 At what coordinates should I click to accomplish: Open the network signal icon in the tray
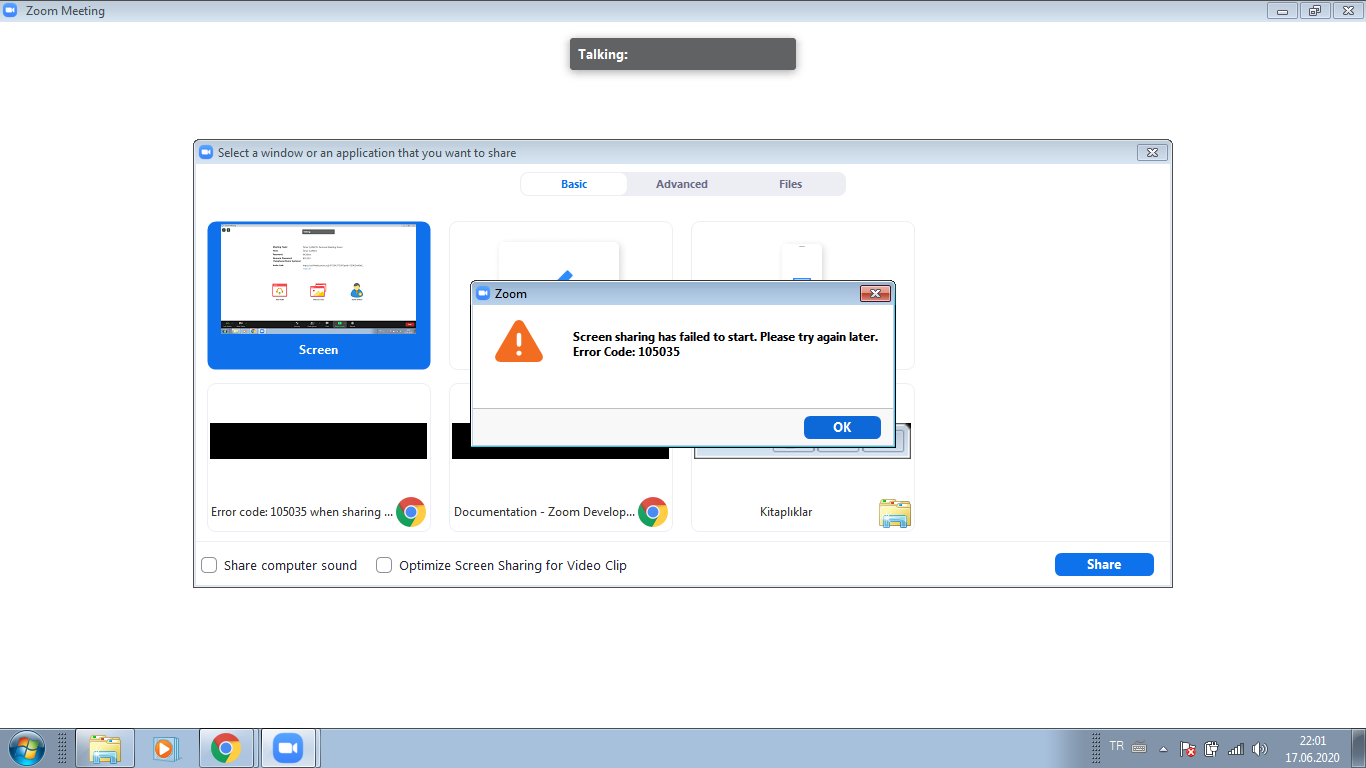1236,748
